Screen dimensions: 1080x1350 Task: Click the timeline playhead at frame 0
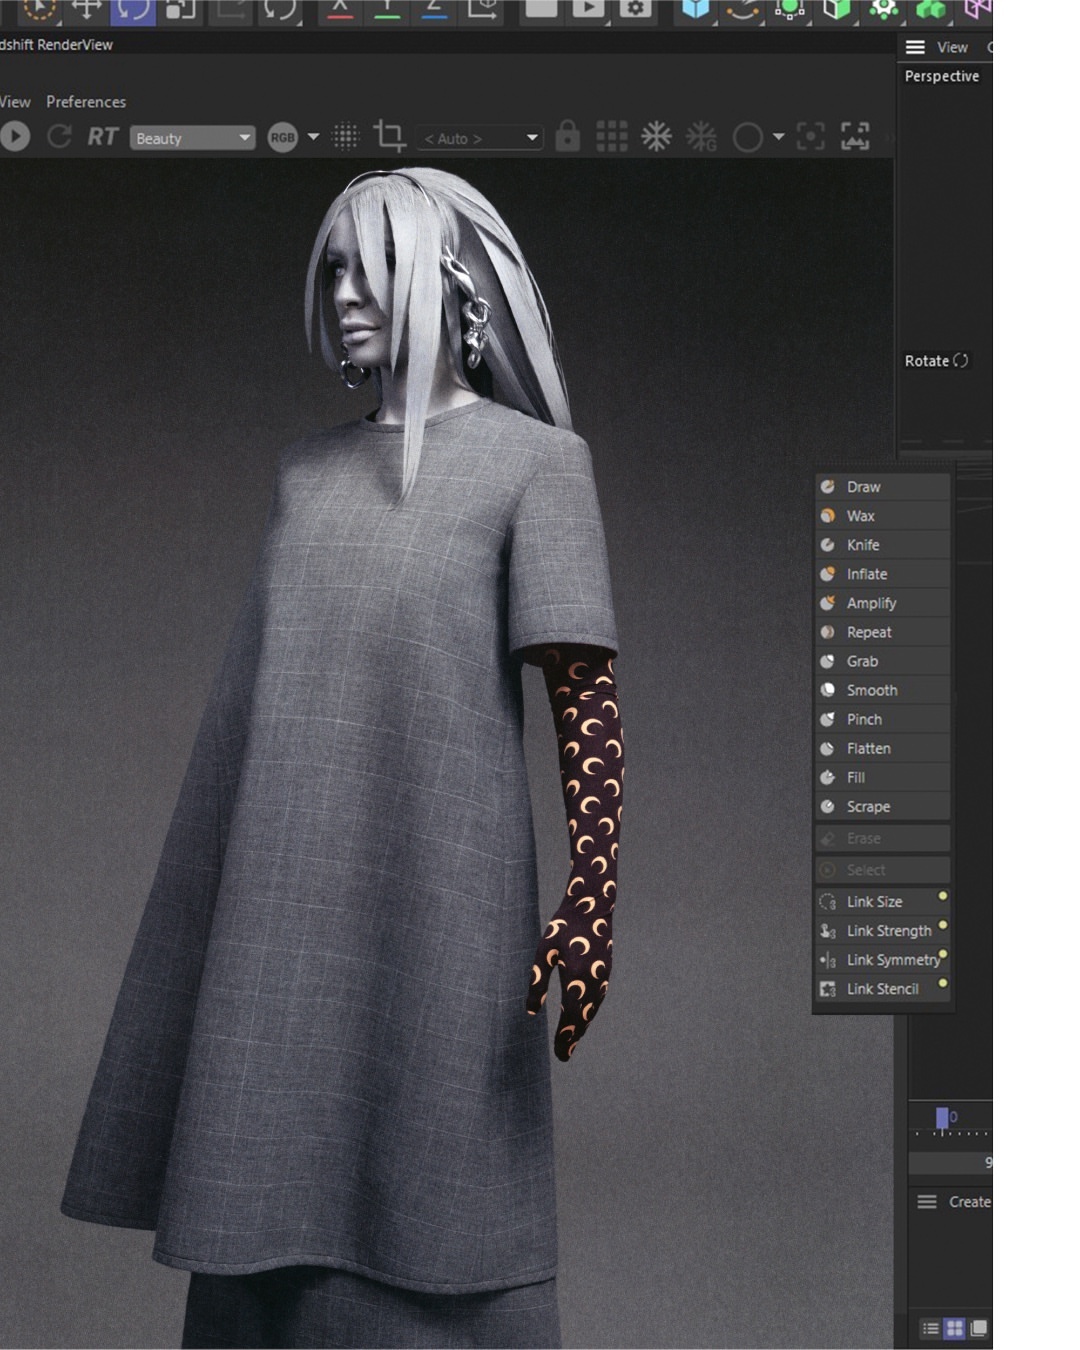(x=942, y=1118)
